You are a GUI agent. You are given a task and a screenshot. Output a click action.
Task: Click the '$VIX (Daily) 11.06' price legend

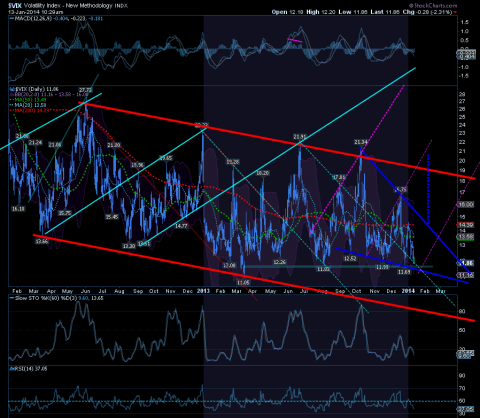[x=35, y=89]
